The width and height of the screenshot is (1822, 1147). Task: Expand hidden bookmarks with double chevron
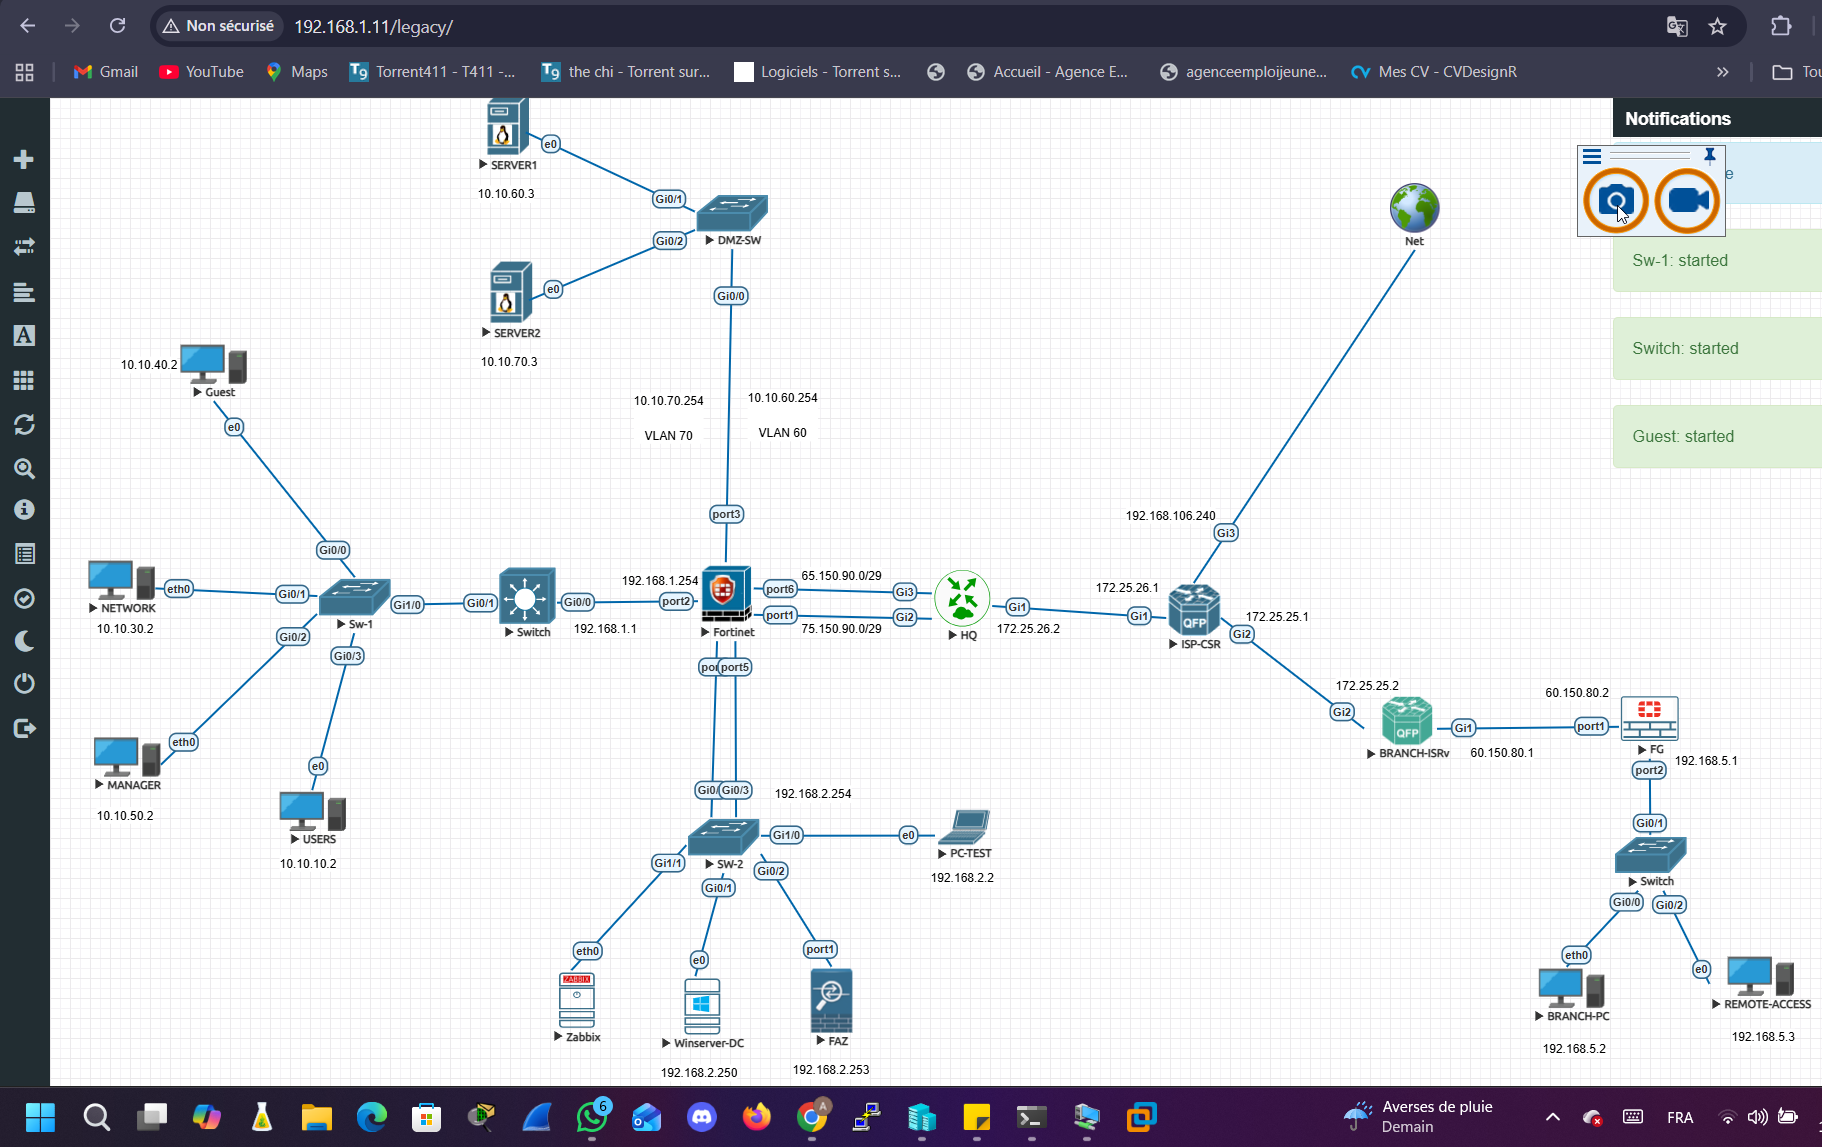tap(1722, 72)
